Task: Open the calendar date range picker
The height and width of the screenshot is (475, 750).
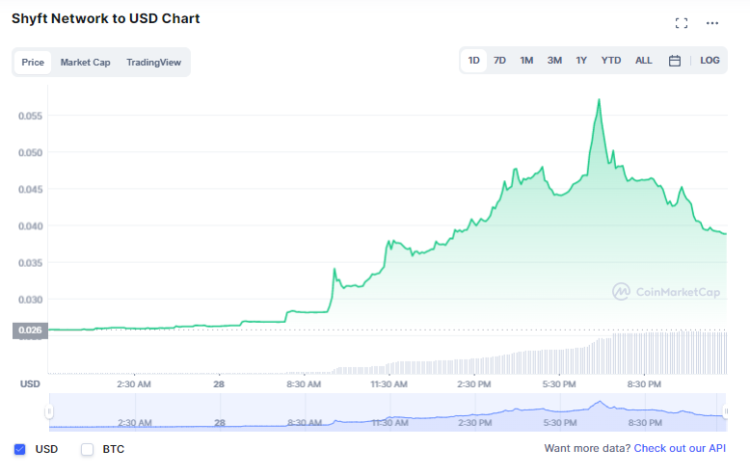Action: click(674, 61)
